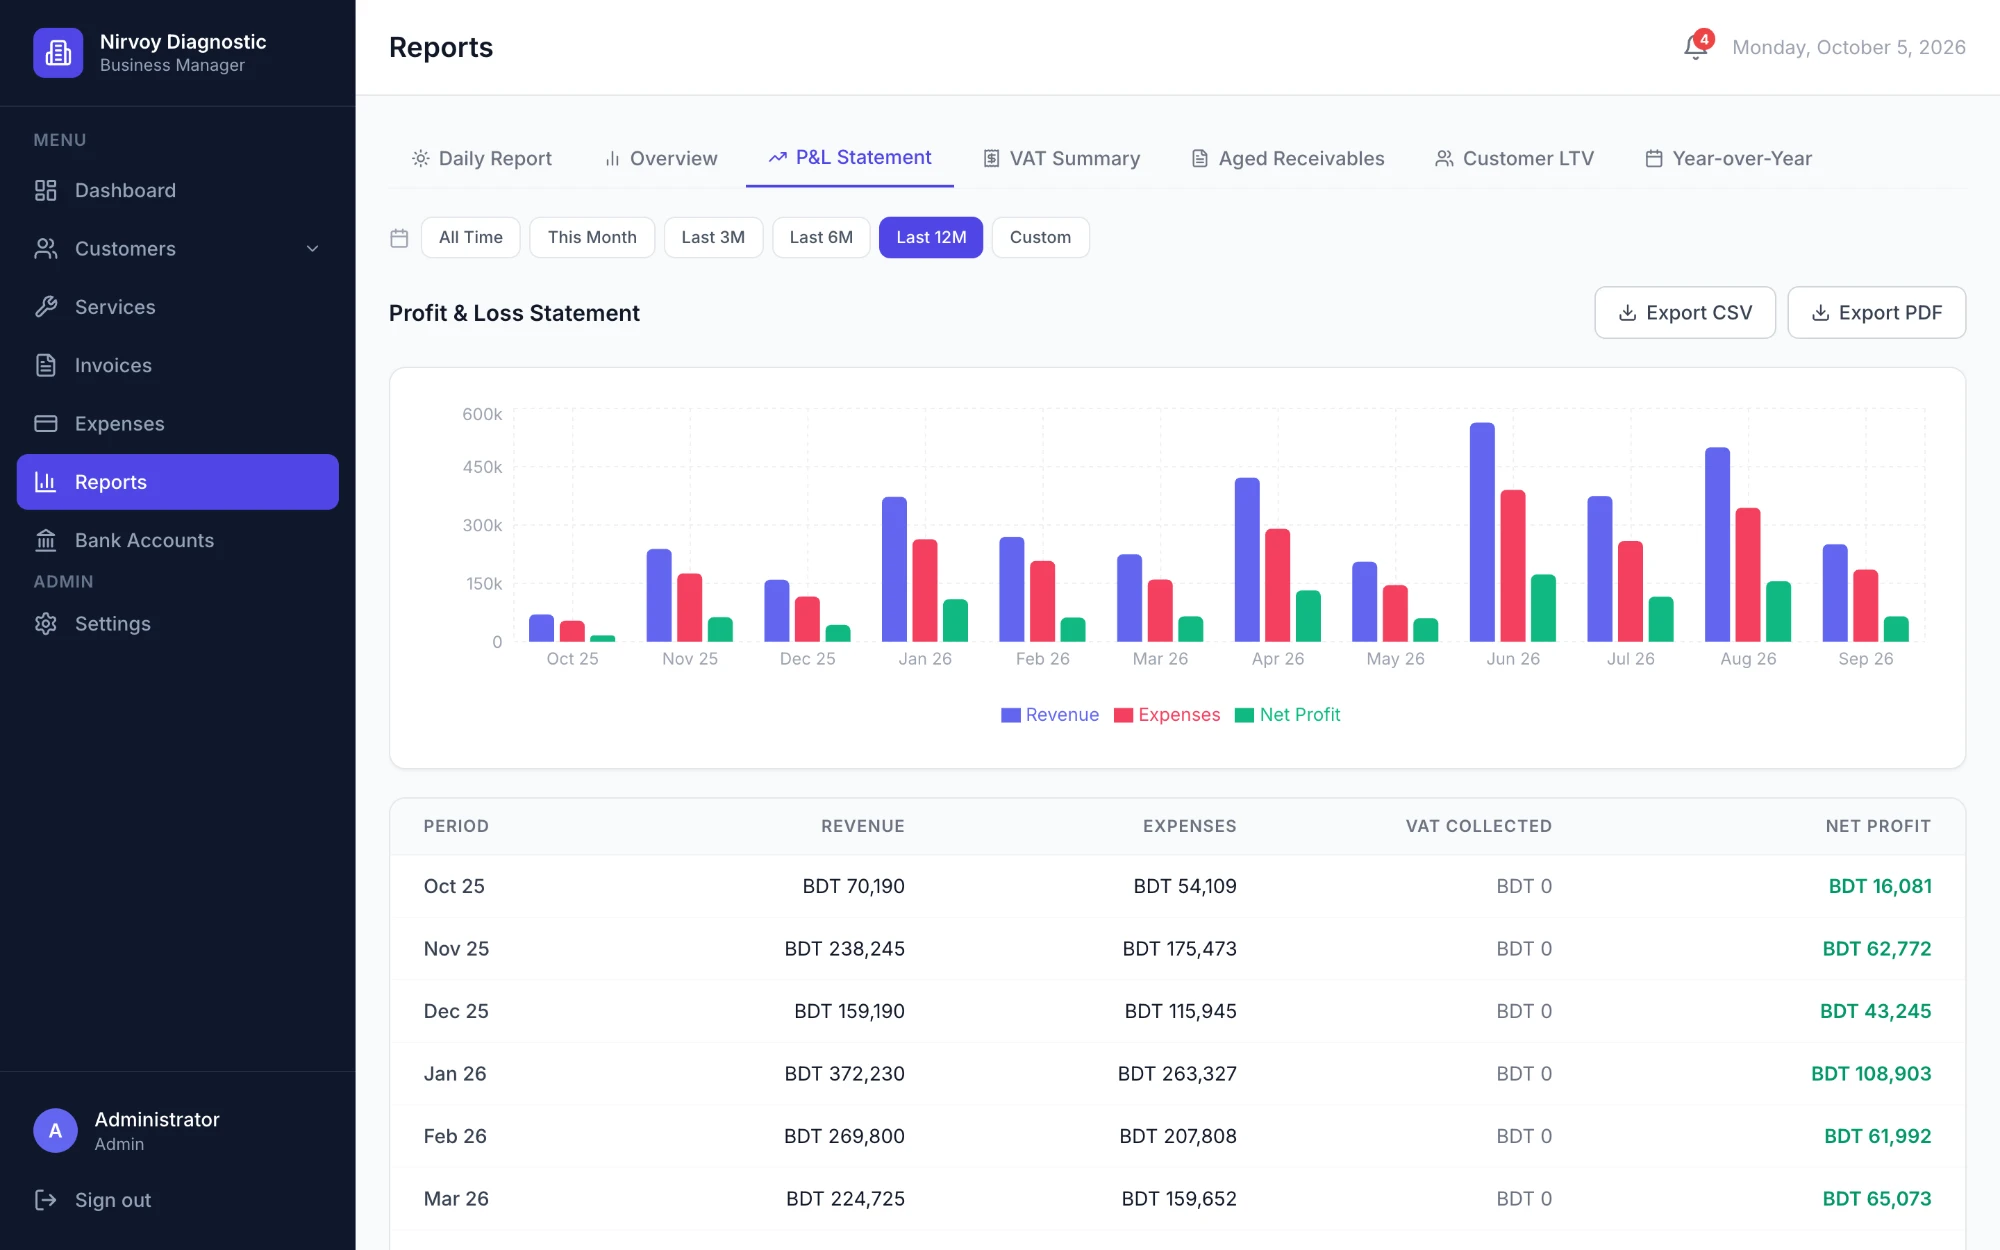
Task: Toggle Net Profit series in legend
Action: 1287,714
